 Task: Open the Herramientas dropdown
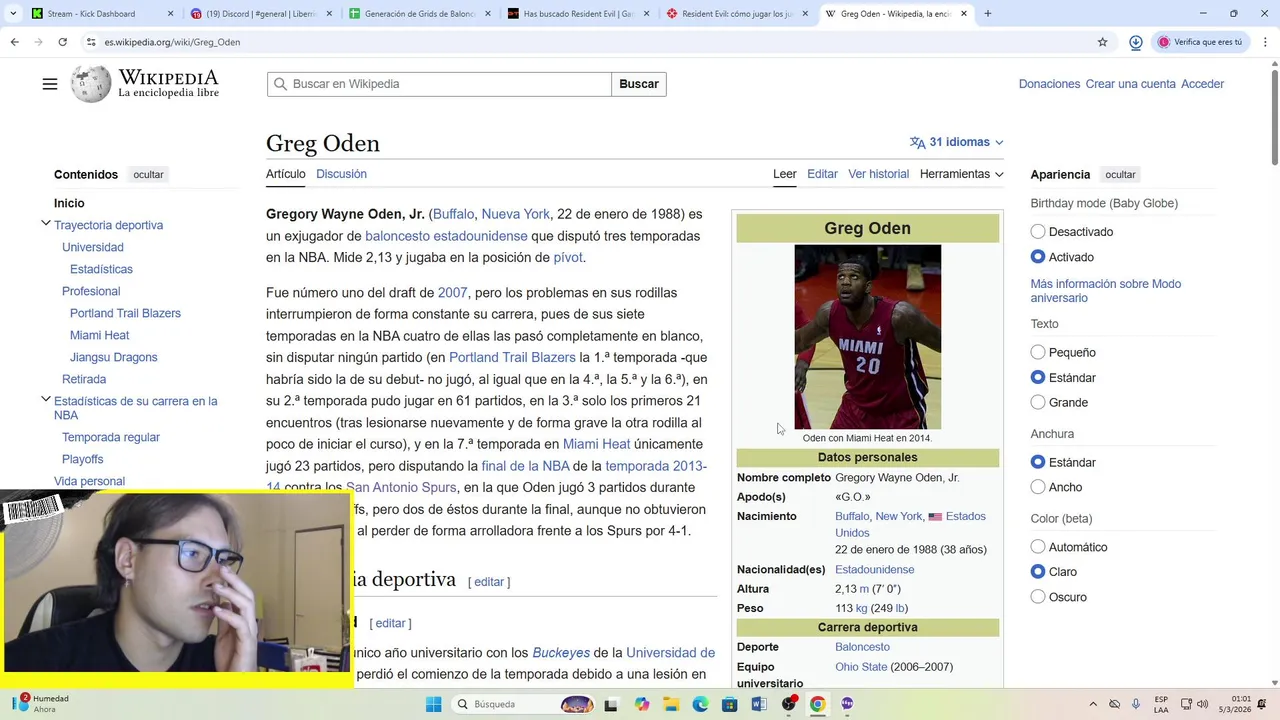point(961,174)
